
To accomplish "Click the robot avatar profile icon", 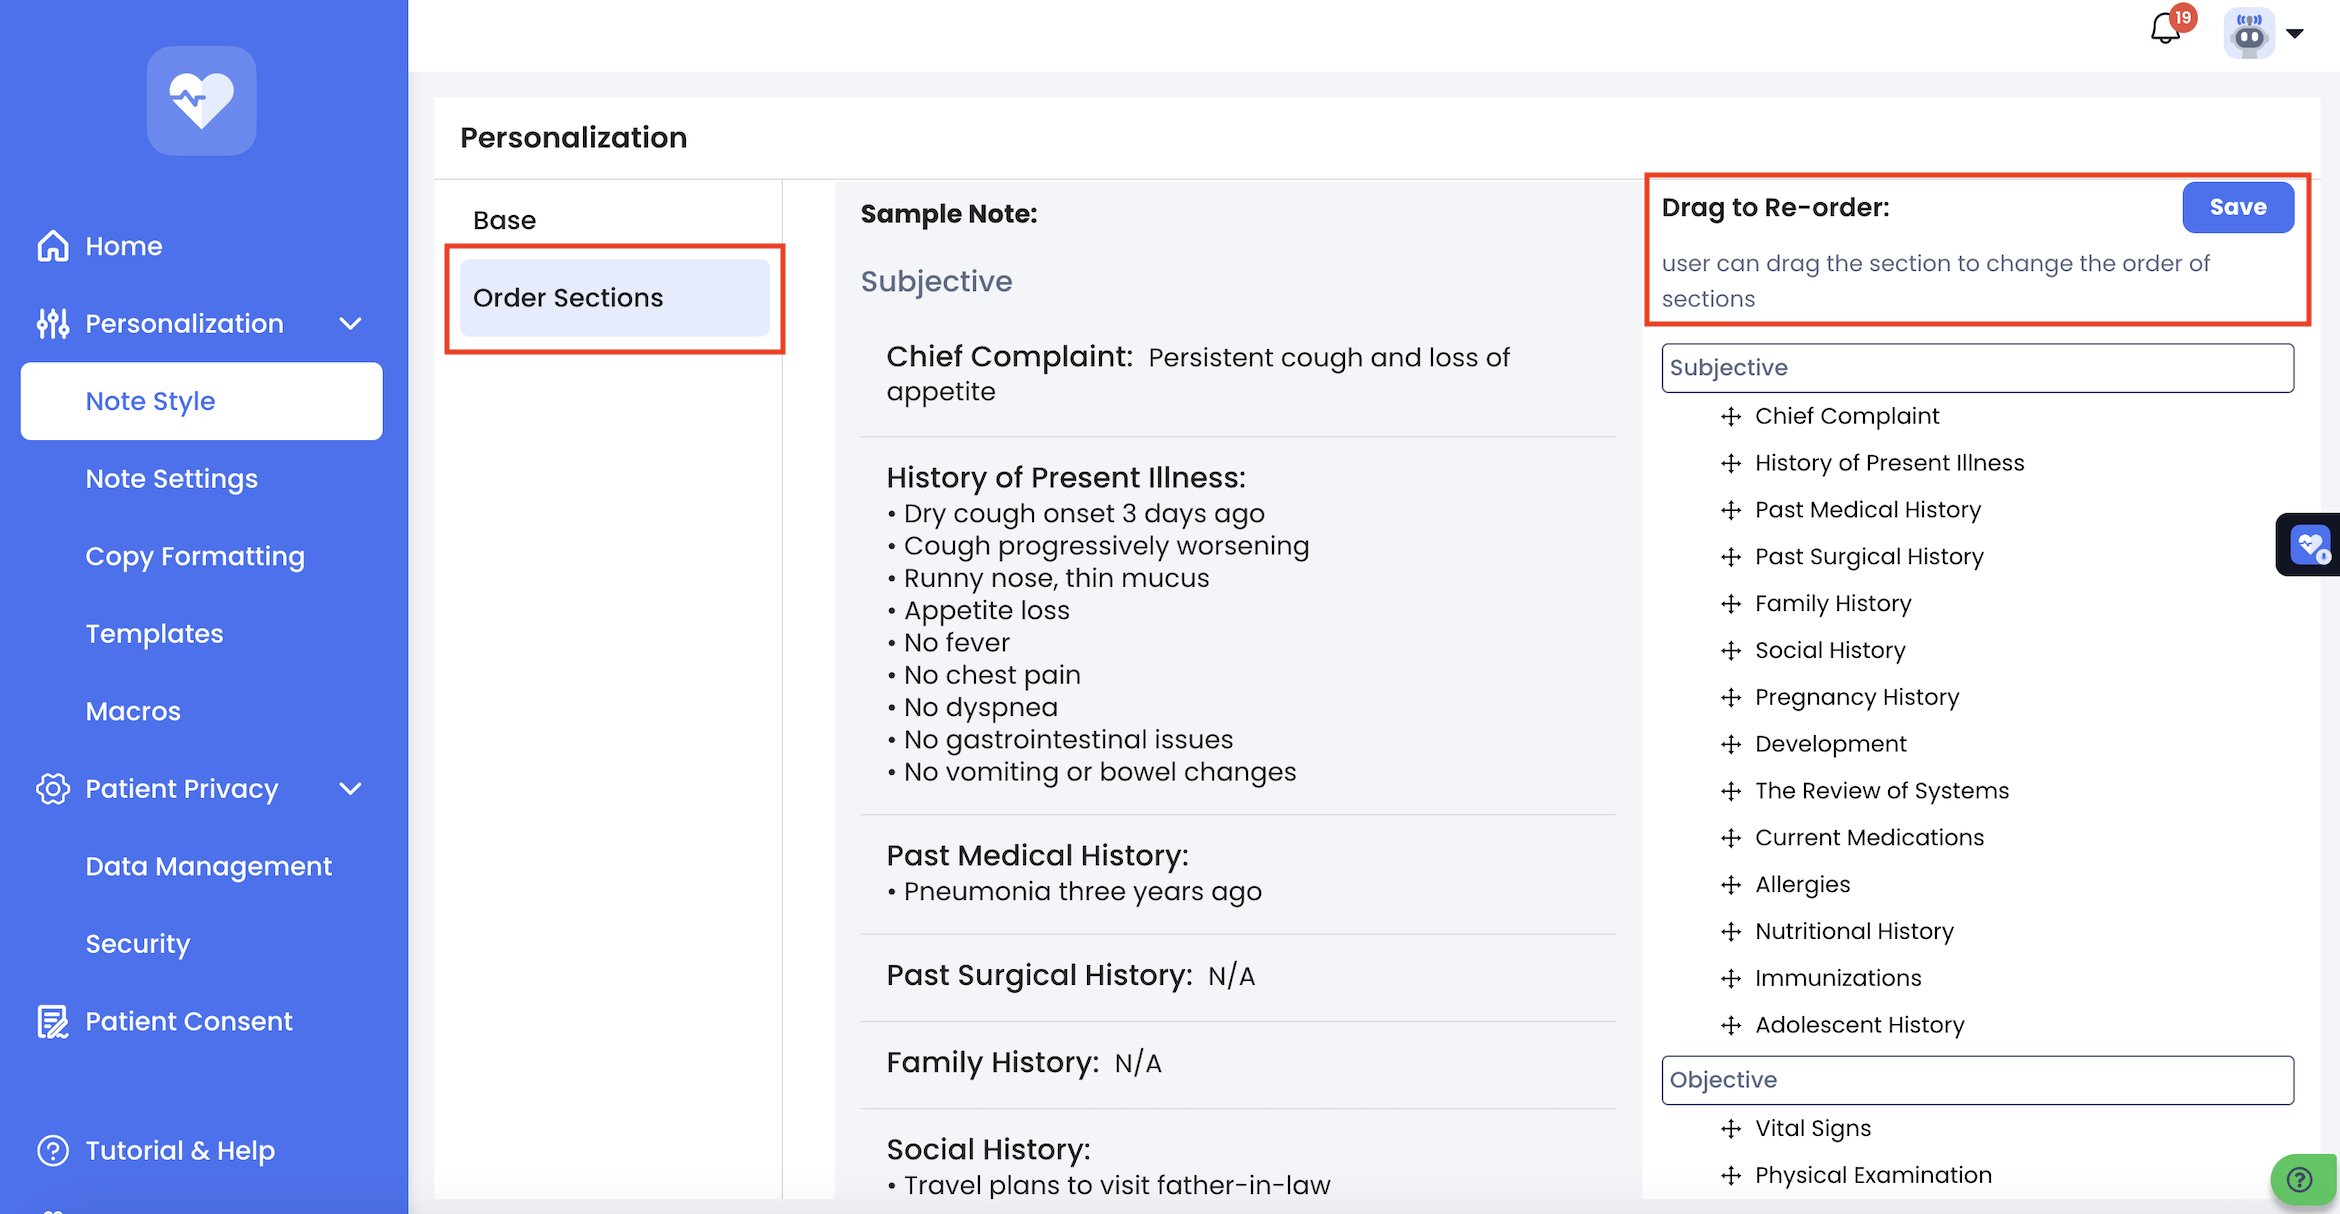I will click(2249, 33).
